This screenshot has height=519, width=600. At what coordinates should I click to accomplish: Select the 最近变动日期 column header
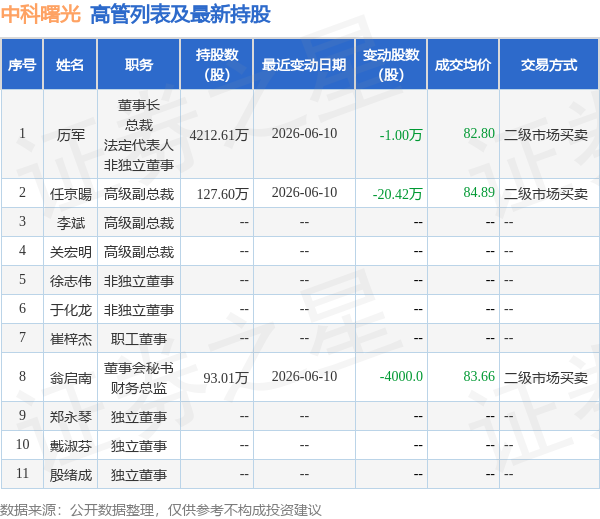click(304, 65)
